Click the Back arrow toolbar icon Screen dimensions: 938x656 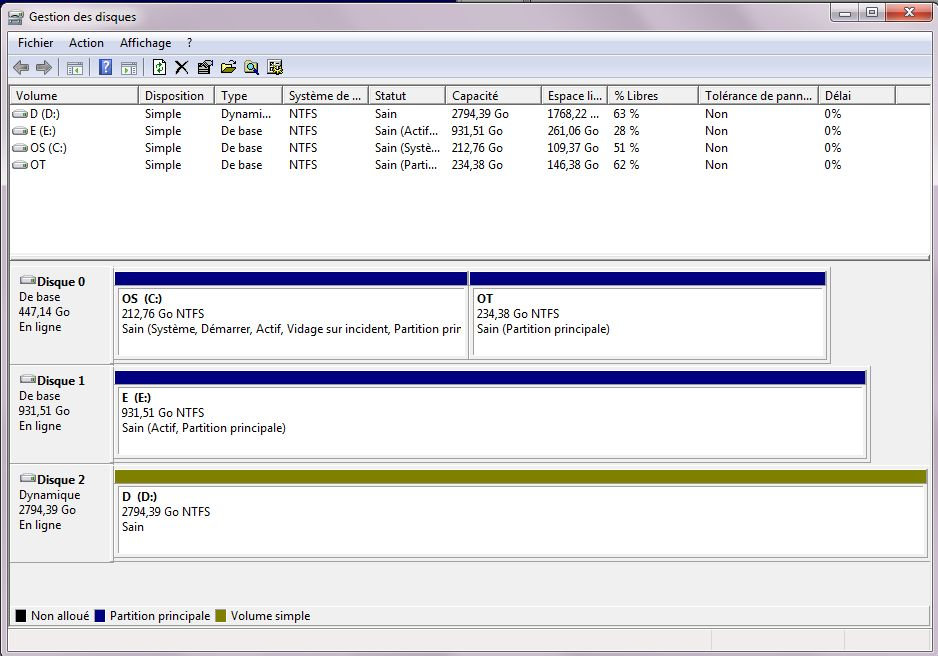point(21,68)
